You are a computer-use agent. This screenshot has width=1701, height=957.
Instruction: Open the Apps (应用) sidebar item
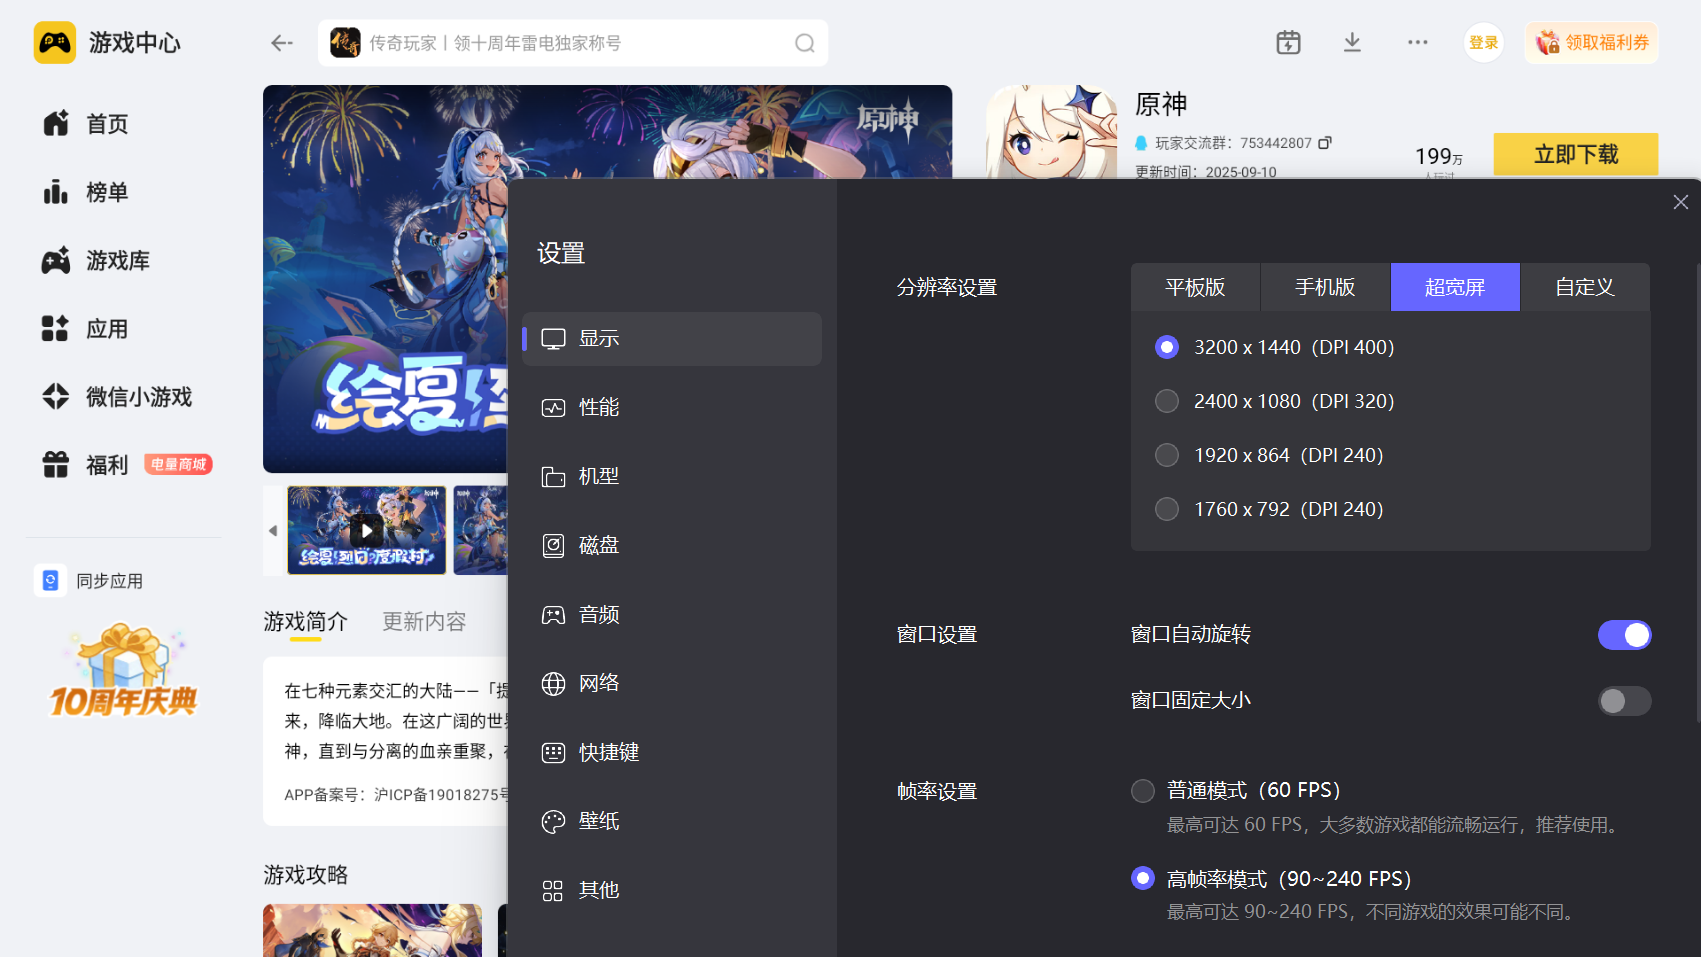86,329
